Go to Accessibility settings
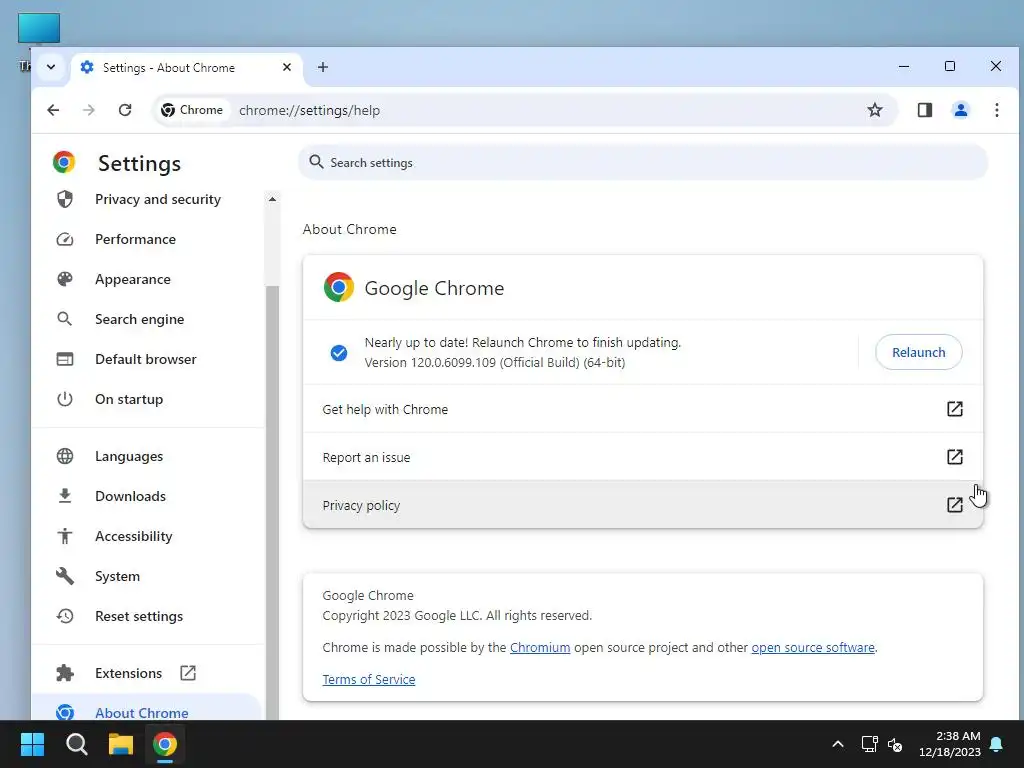Image resolution: width=1024 pixels, height=768 pixels. [148, 536]
